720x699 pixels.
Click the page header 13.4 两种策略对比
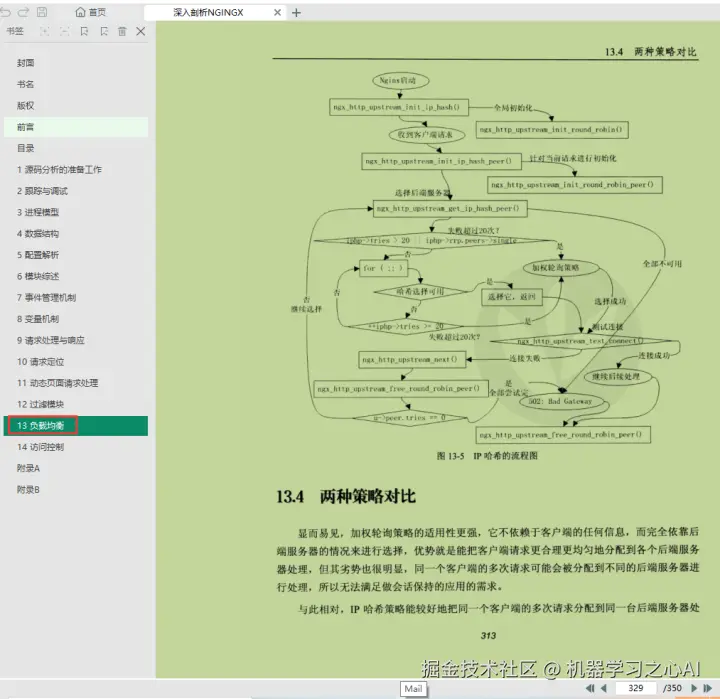click(x=651, y=51)
